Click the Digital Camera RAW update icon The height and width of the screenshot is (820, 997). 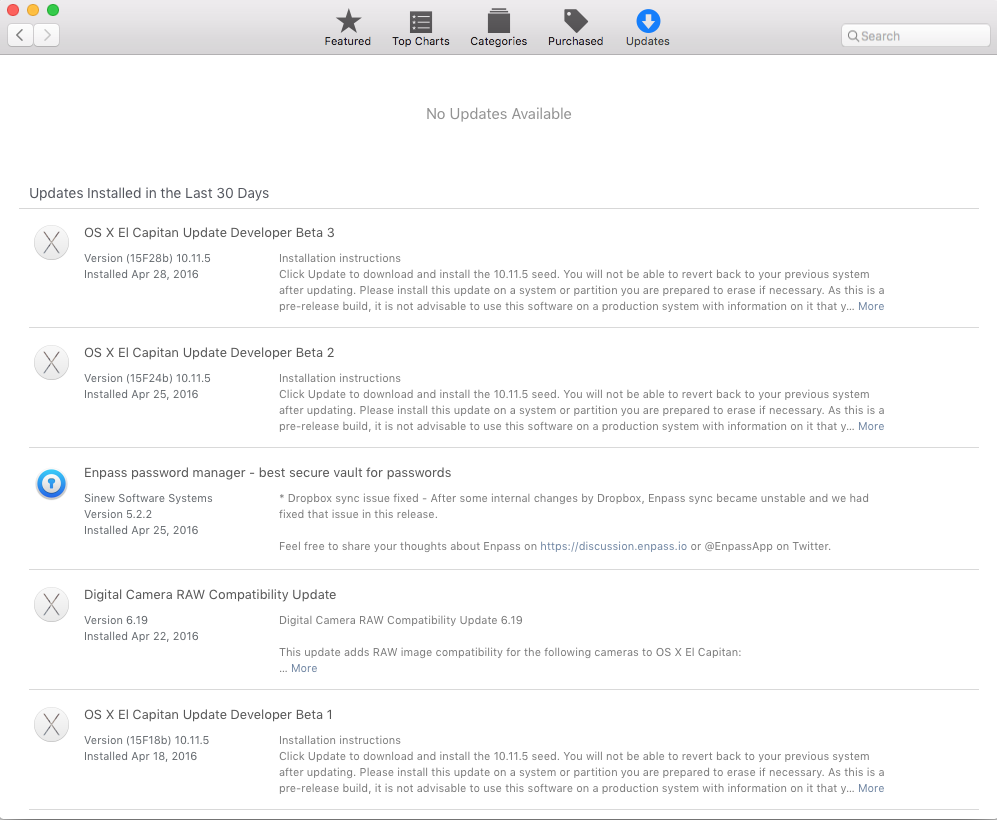52,605
